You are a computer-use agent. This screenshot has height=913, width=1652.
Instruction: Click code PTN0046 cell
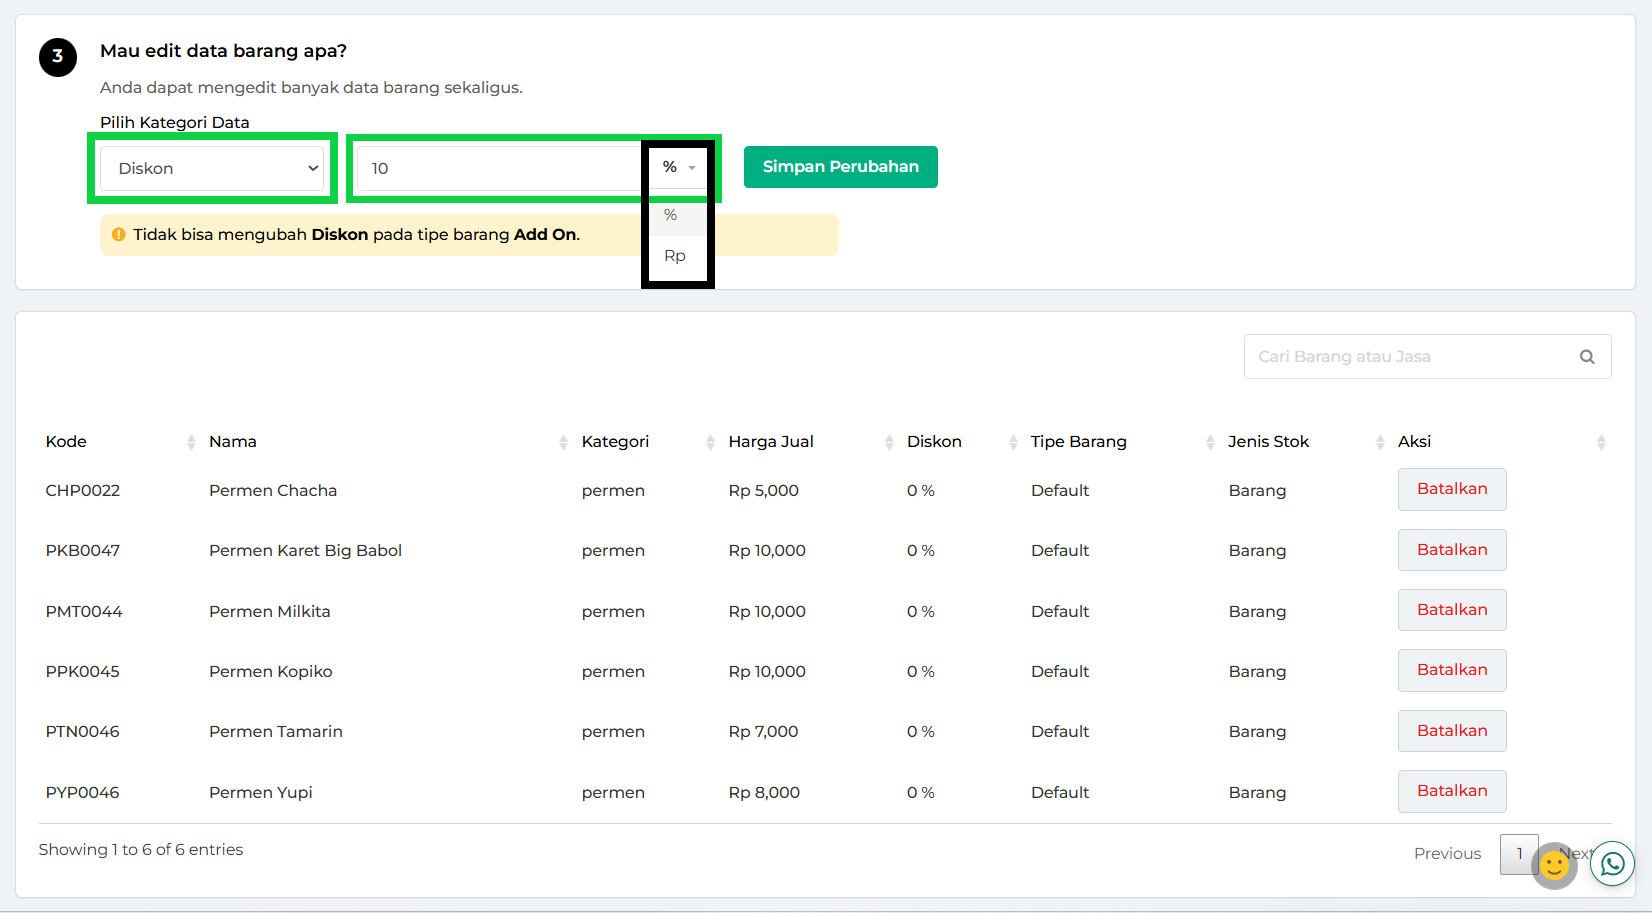(x=82, y=732)
